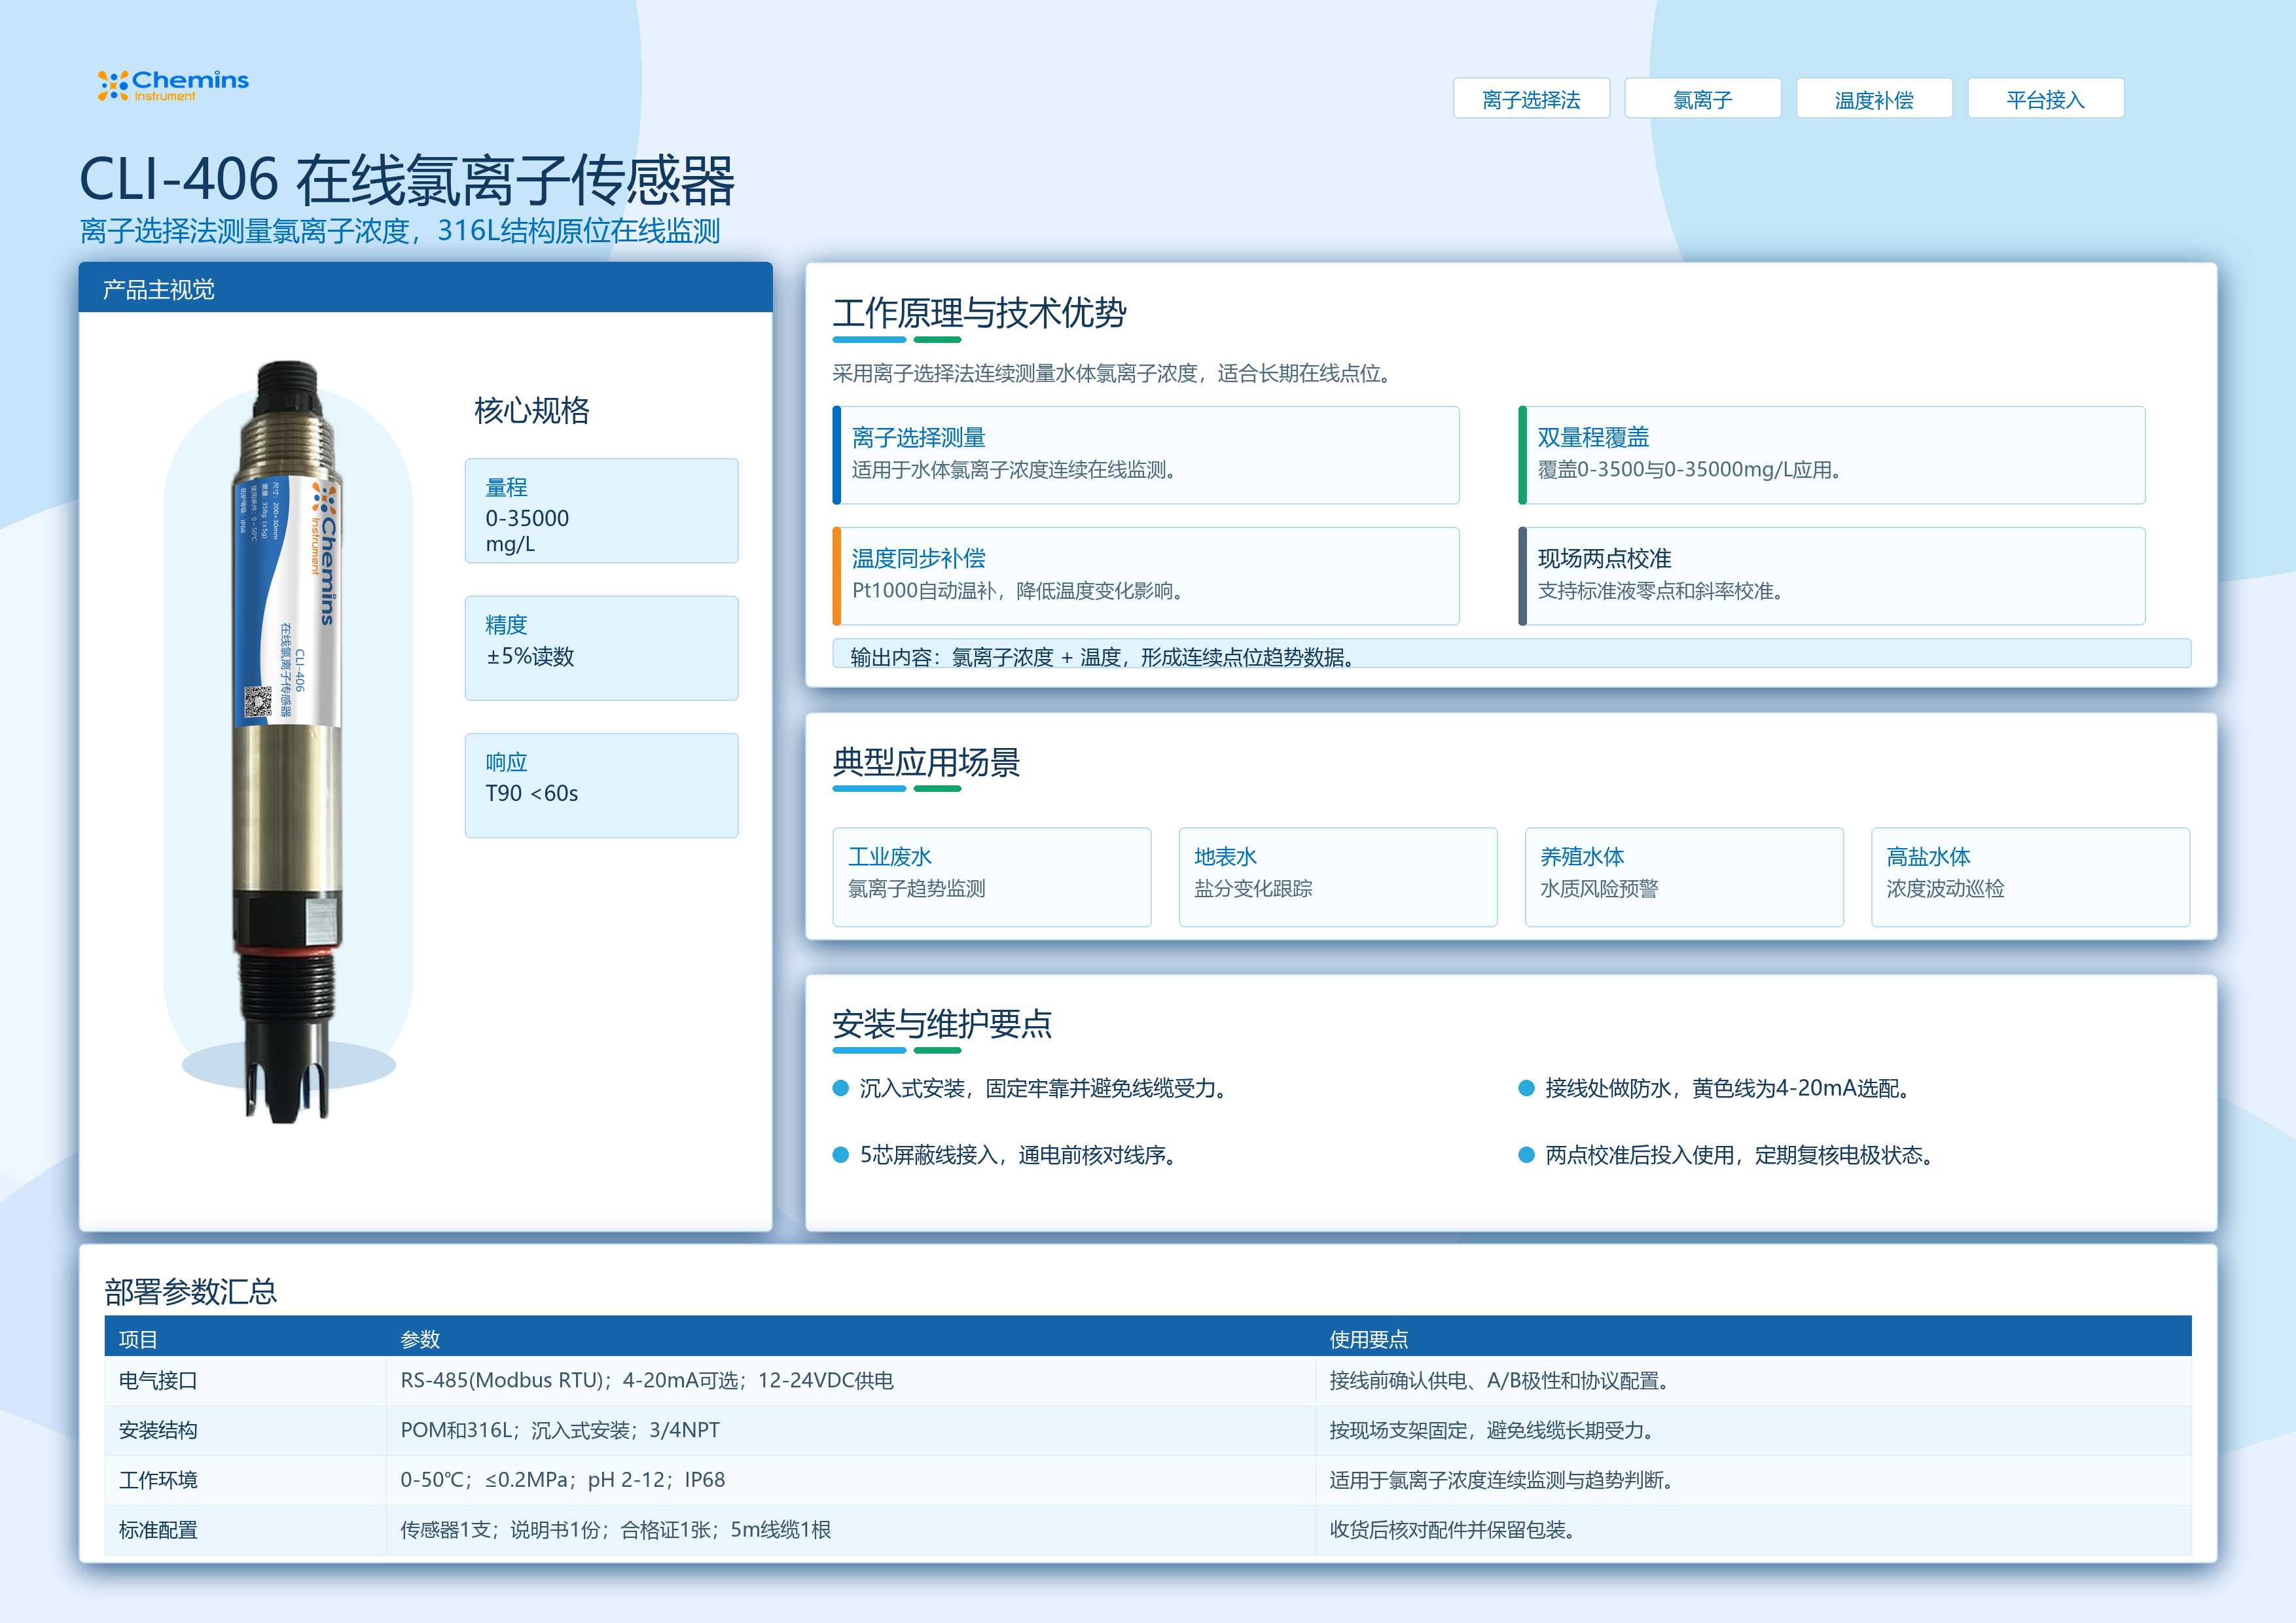2296x1623 pixels.
Task: Click the 部署参数汇总 heading
Action: (191, 1292)
